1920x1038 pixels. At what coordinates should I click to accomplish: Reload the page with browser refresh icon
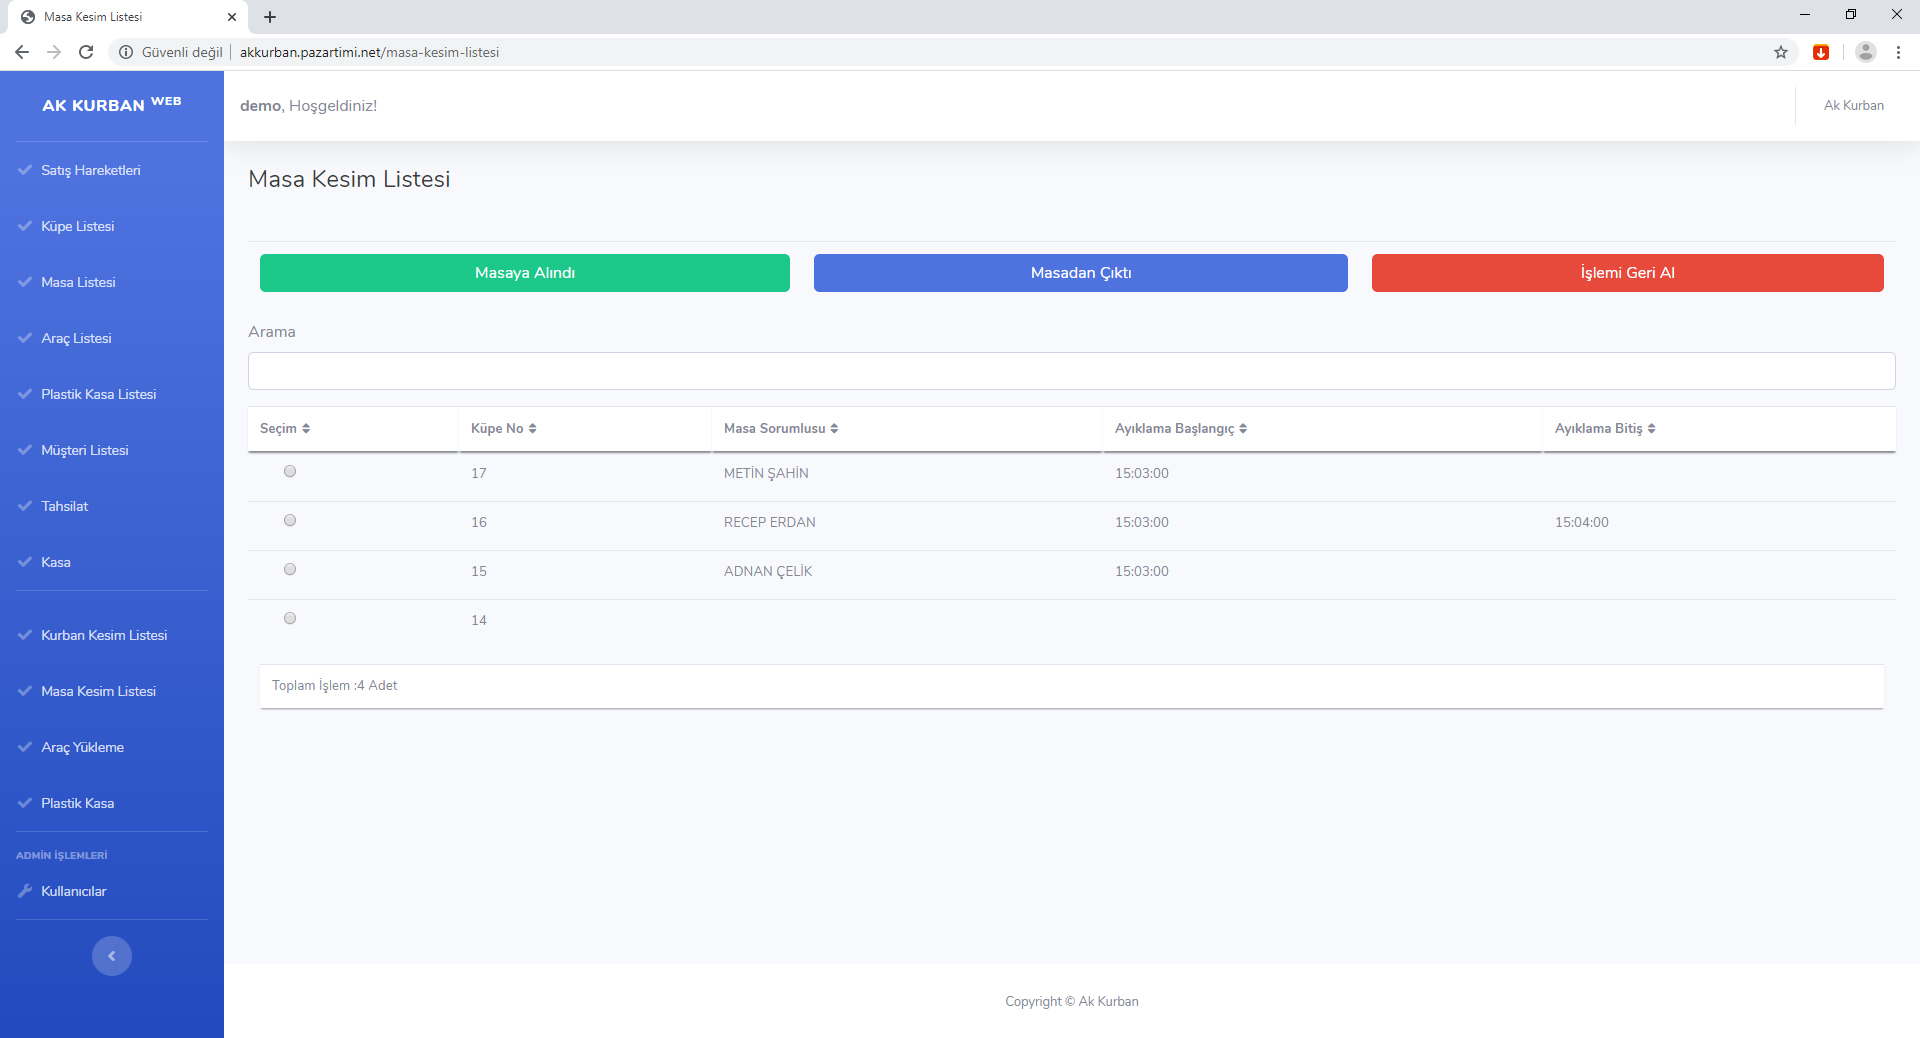pos(86,52)
